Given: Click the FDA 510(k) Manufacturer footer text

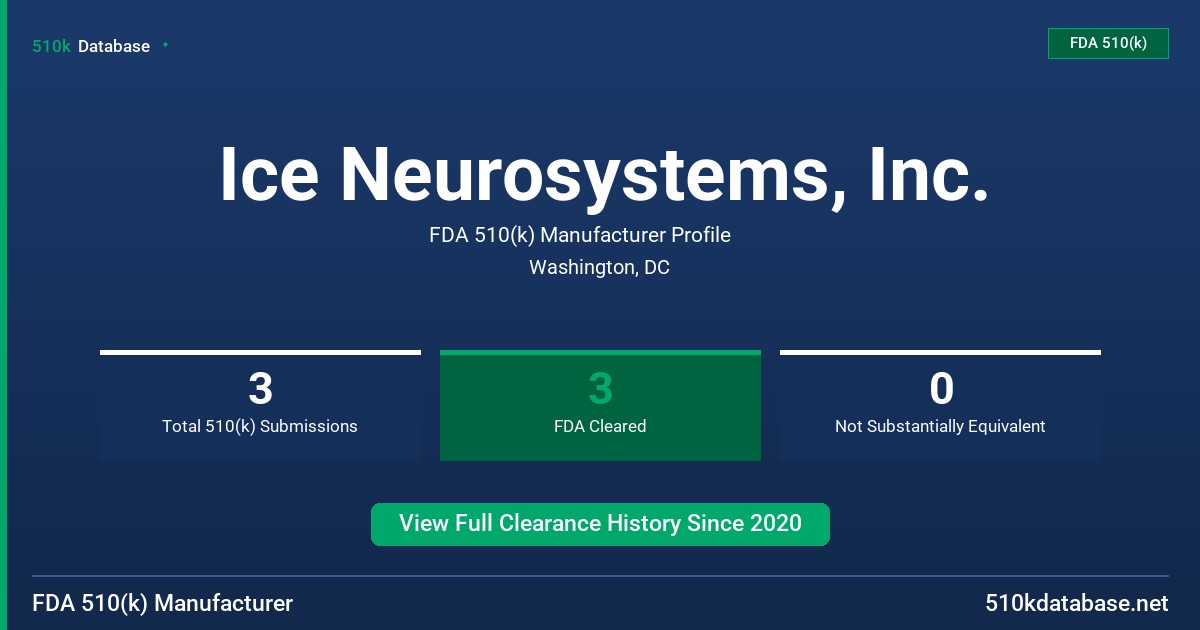Looking at the screenshot, I should [163, 604].
